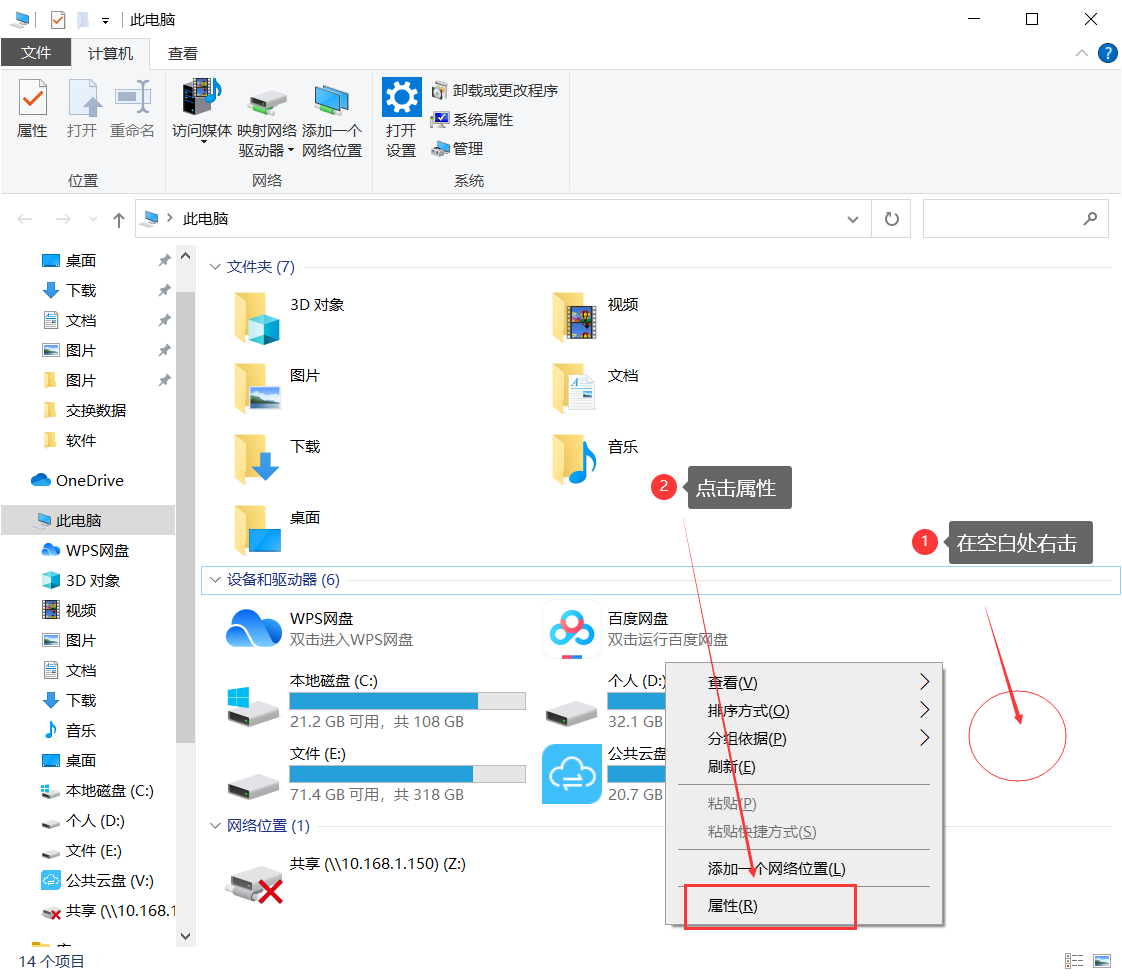The width and height of the screenshot is (1122, 977).
Task: Select 百度网盘 drive item
Action: click(x=635, y=630)
